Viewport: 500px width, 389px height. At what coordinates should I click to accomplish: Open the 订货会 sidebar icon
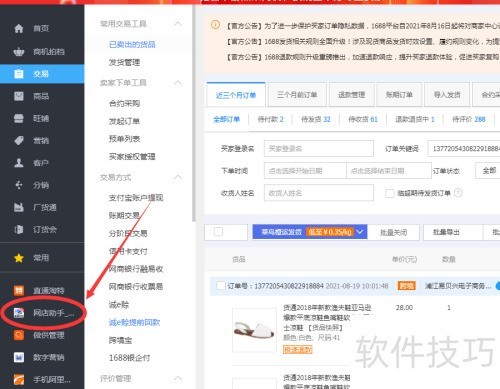pyautogui.click(x=19, y=229)
